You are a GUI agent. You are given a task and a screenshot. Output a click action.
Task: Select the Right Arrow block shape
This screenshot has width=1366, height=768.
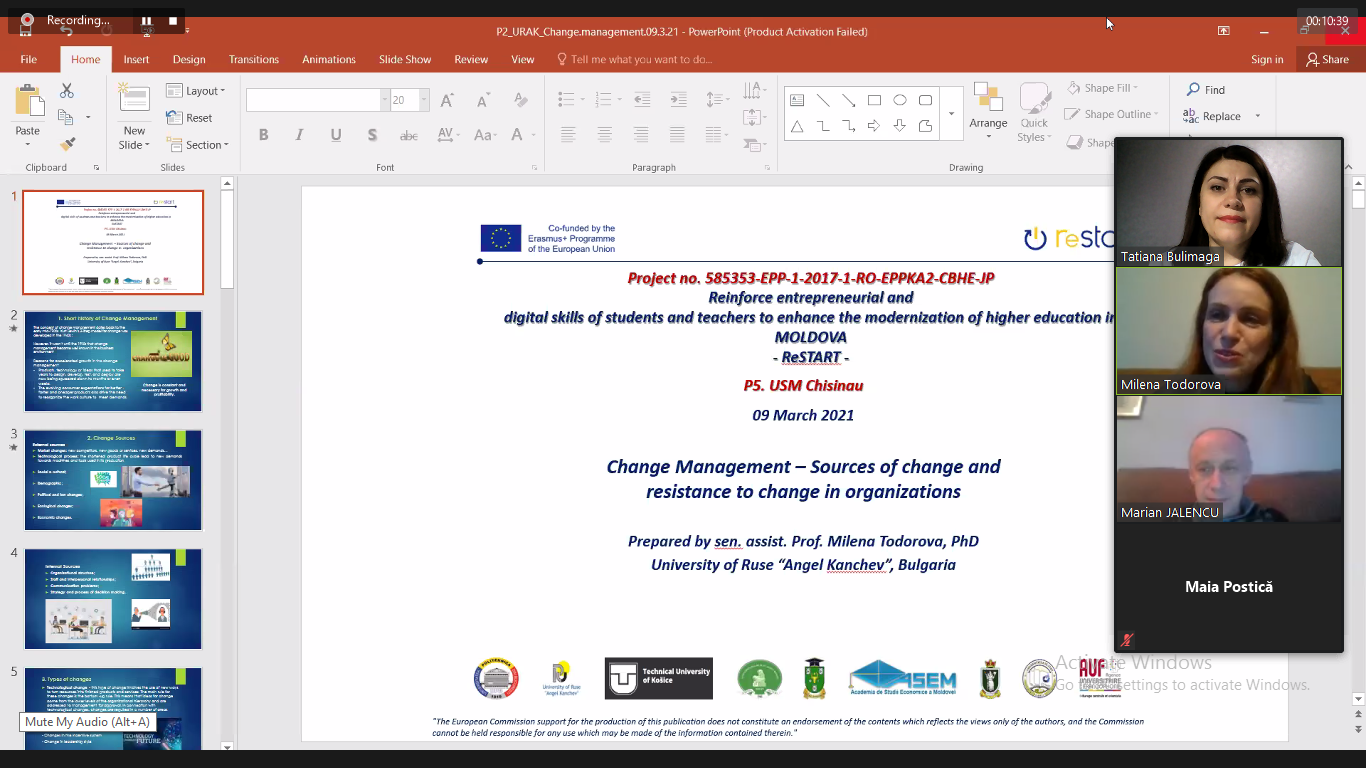coord(874,126)
